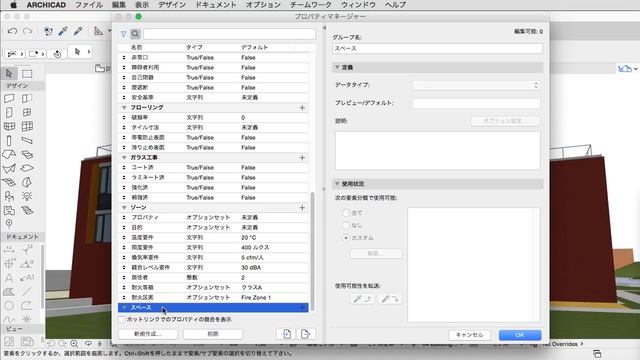
Task: Open the デザイン menu
Action: pyautogui.click(x=172, y=5)
